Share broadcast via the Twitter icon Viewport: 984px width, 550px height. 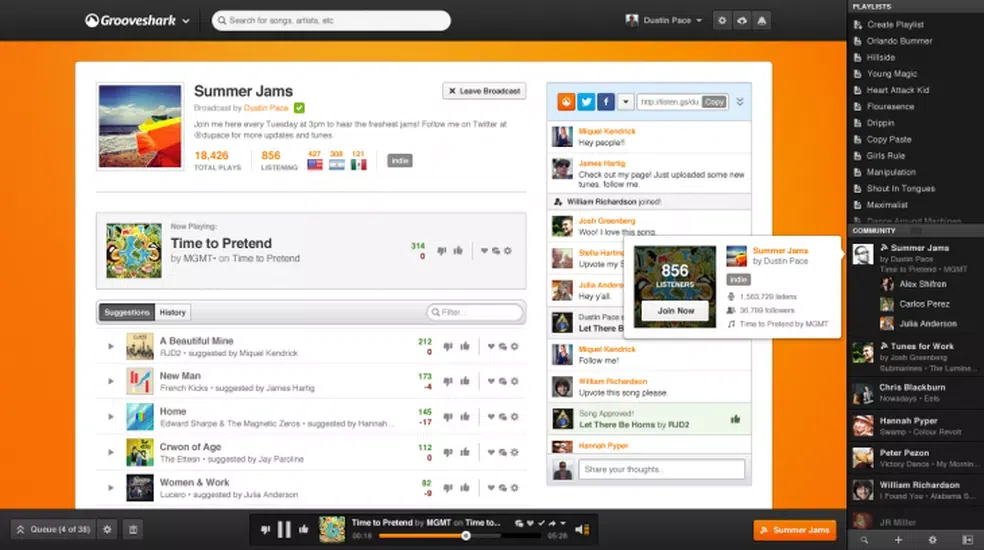tap(586, 101)
